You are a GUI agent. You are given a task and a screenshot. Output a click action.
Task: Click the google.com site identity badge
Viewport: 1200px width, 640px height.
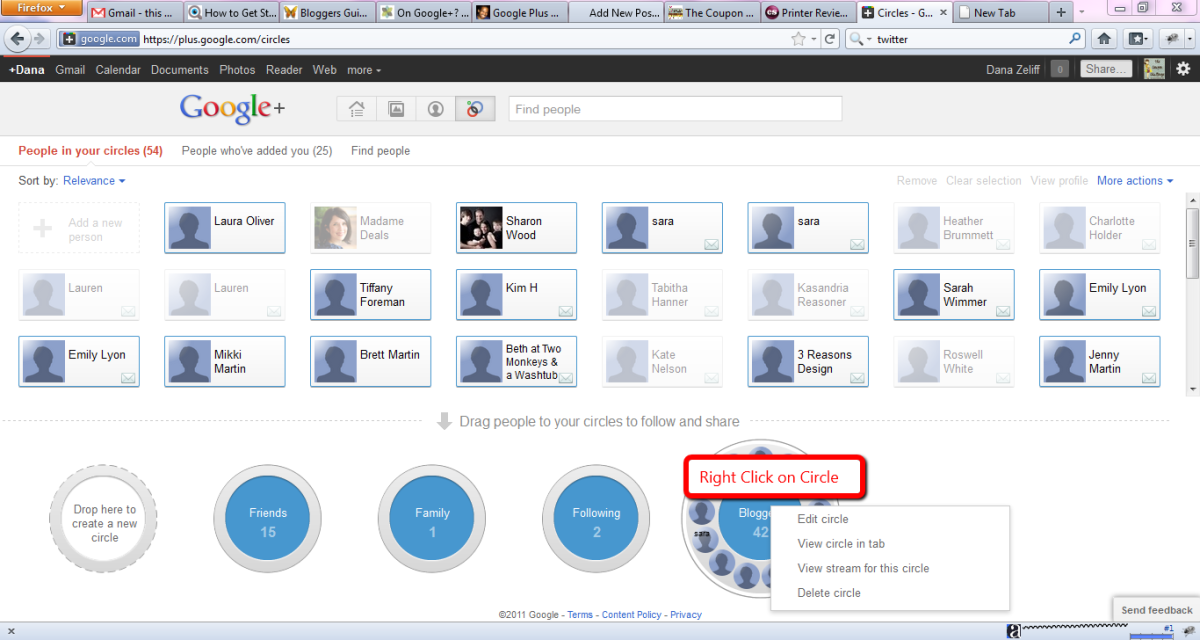click(97, 39)
